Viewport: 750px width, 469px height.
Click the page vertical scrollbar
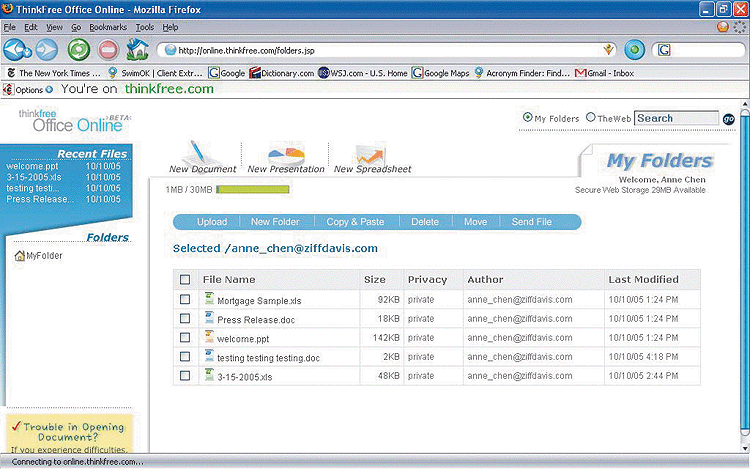745,273
